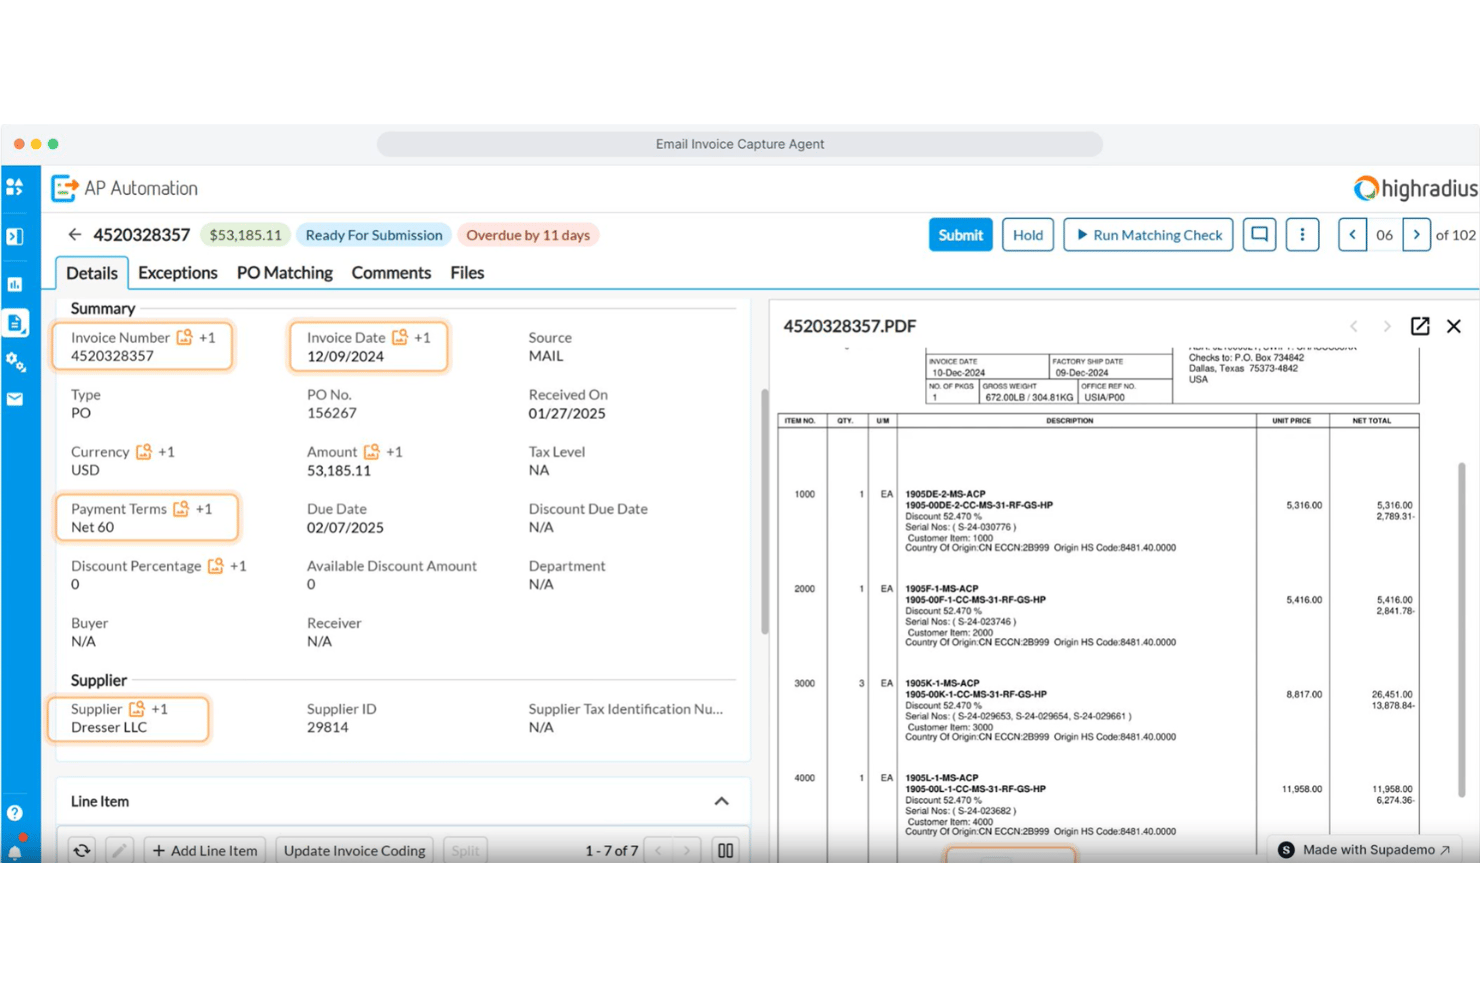The height and width of the screenshot is (987, 1480).
Task: Click the Source value MAIL
Action: coord(546,356)
